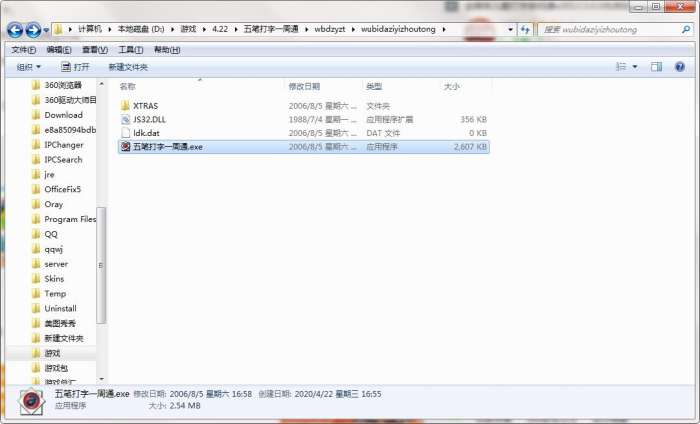Screen dimensions: 700x424
Task: Navigate to 本地磁盘 (D:) in address bar
Action: 141,29
